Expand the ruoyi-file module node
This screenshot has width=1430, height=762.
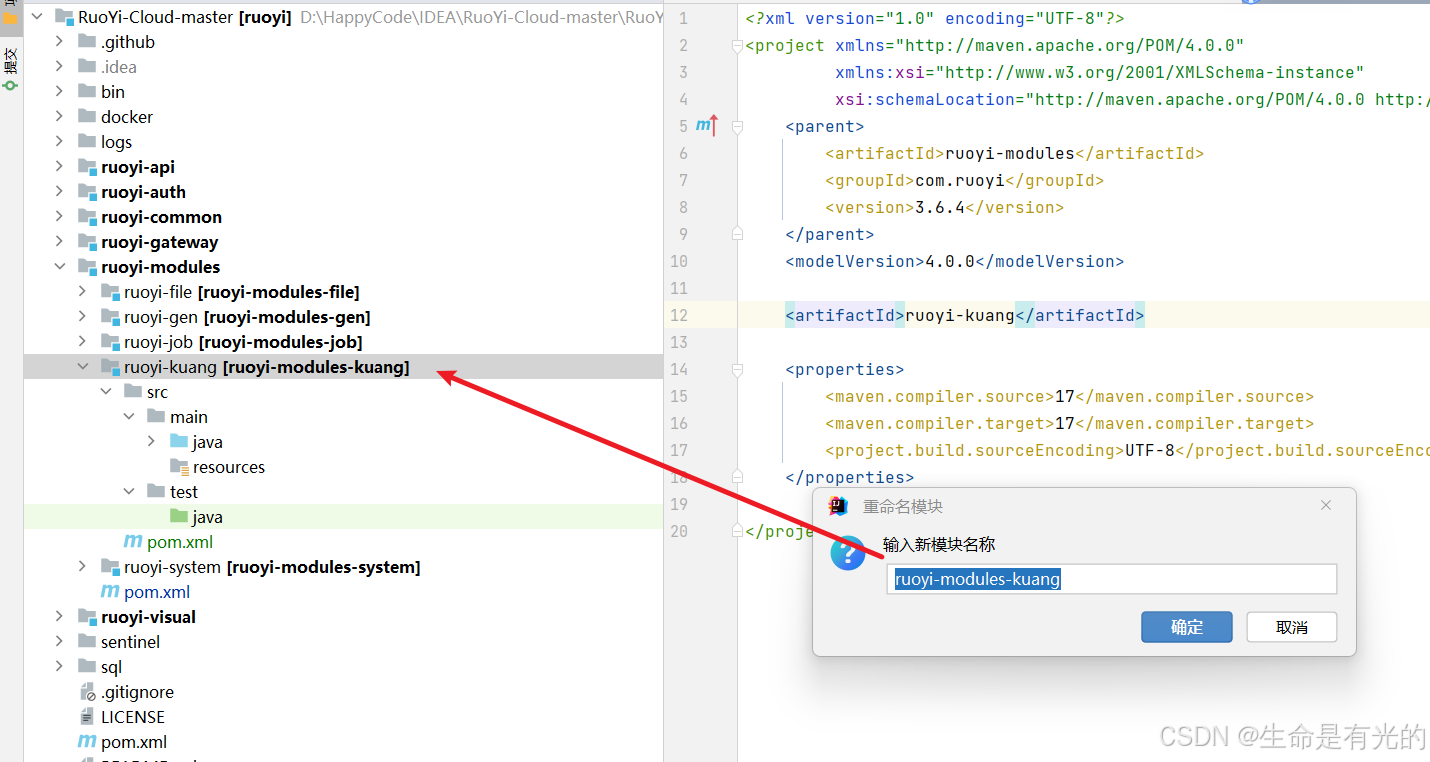click(83, 292)
